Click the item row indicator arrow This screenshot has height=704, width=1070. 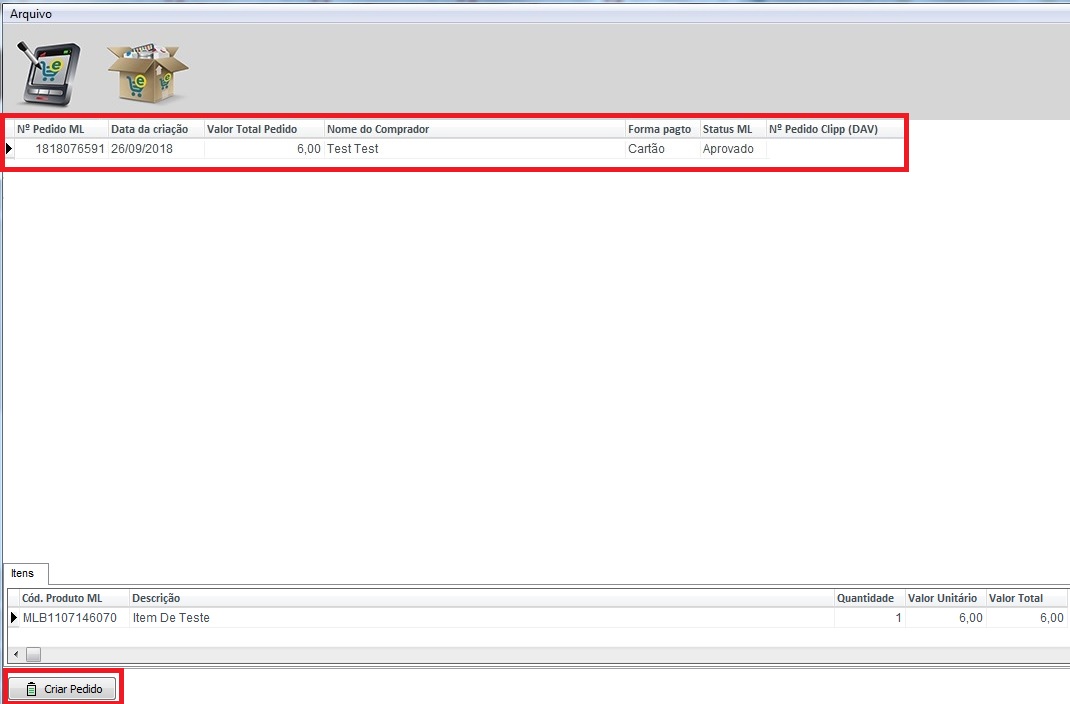[x=14, y=618]
